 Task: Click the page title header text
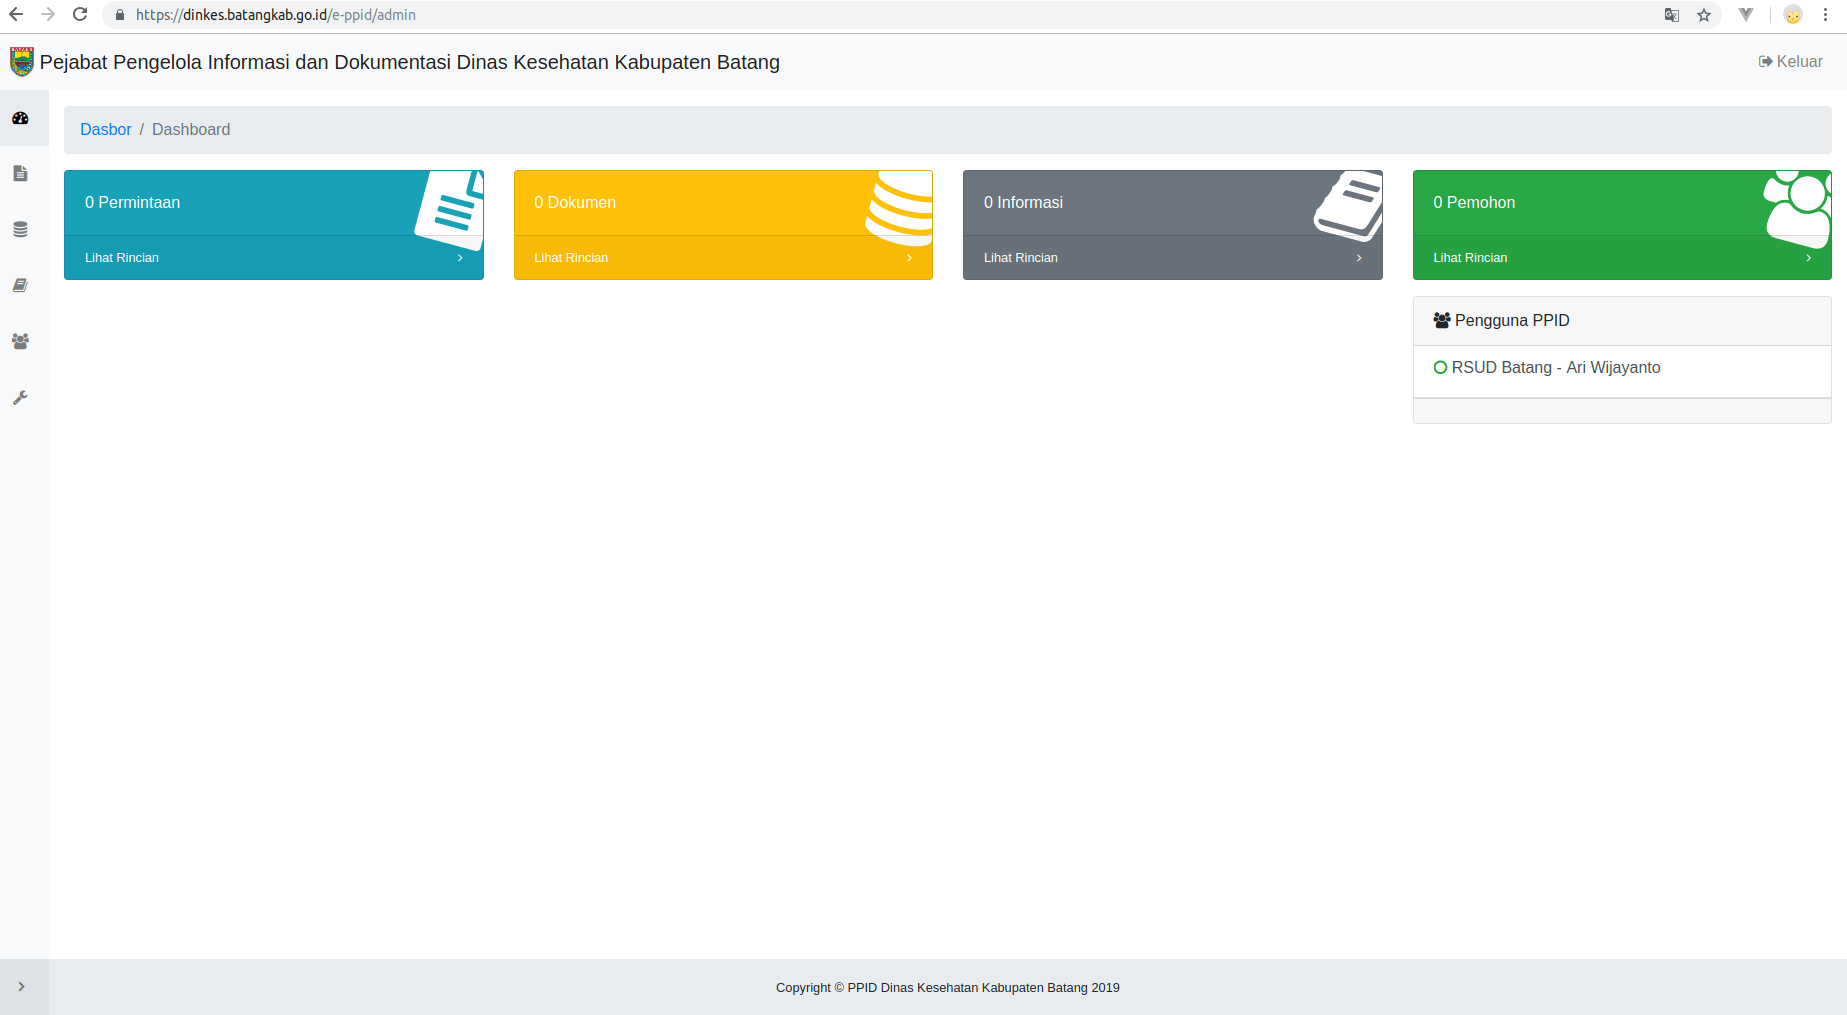click(410, 63)
